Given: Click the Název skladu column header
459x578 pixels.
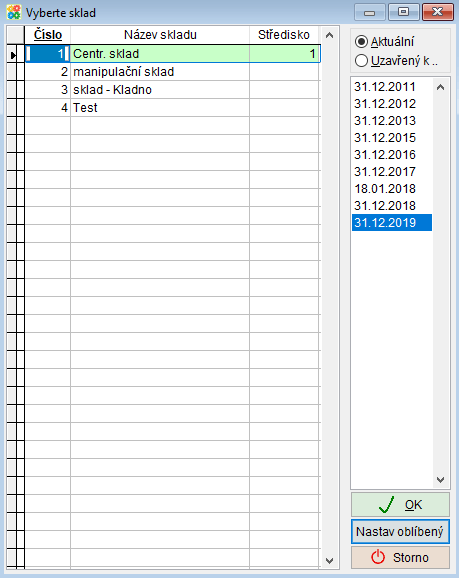Looking at the screenshot, I should click(160, 35).
